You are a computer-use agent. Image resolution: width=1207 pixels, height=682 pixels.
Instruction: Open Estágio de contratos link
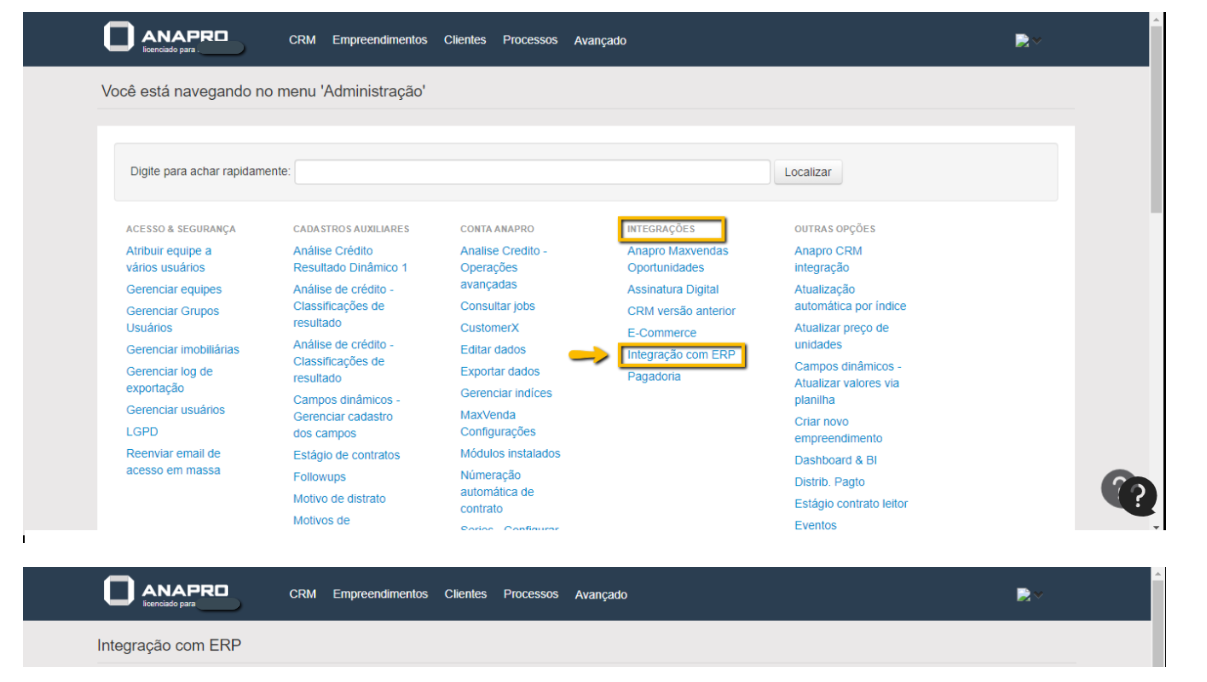tap(346, 455)
